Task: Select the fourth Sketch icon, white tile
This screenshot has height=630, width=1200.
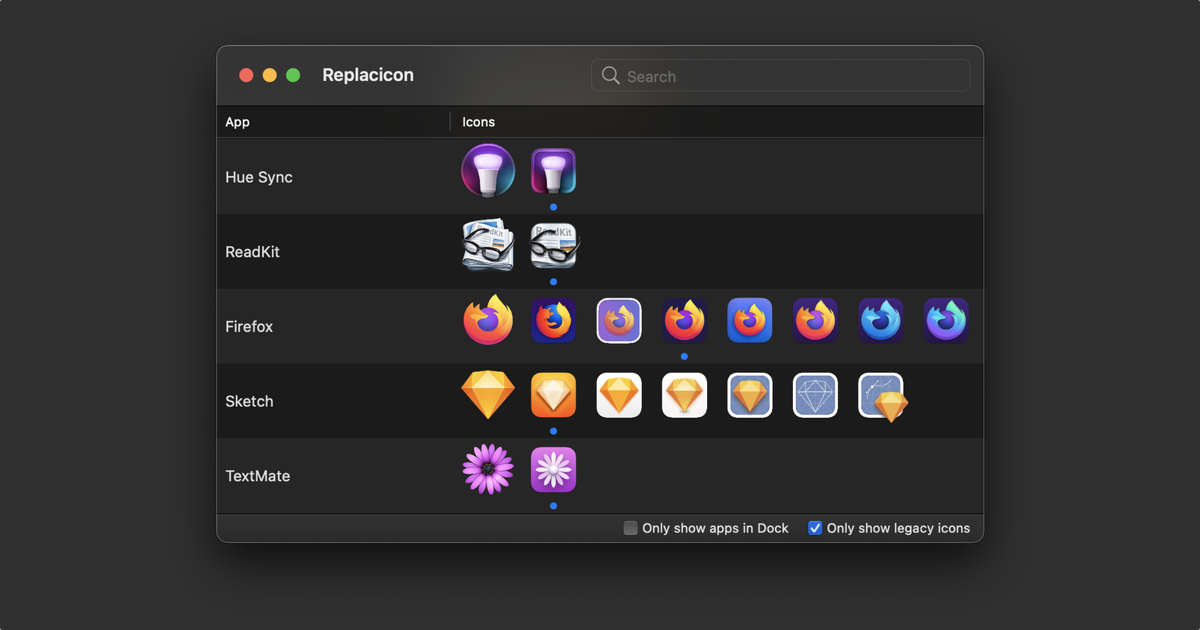Action: (684, 395)
